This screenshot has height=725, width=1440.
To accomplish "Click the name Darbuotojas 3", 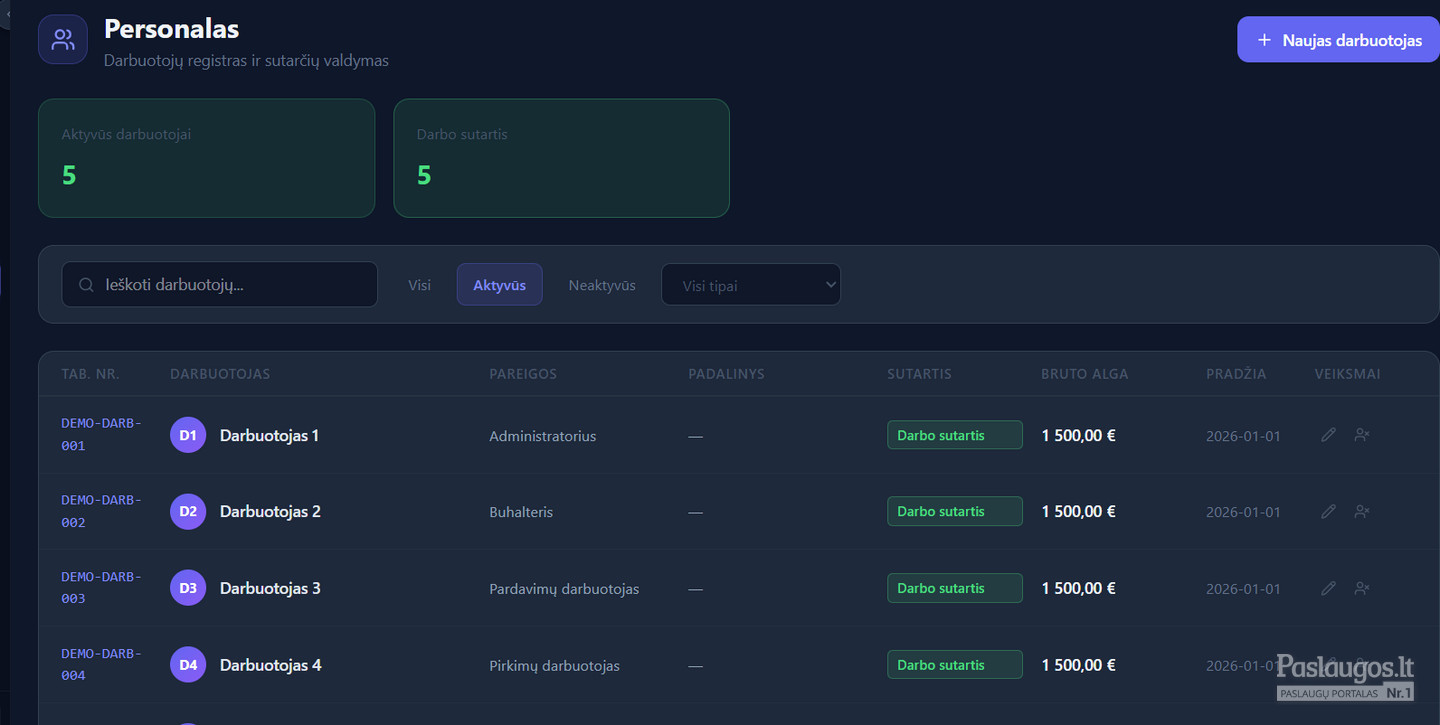I will [270, 588].
